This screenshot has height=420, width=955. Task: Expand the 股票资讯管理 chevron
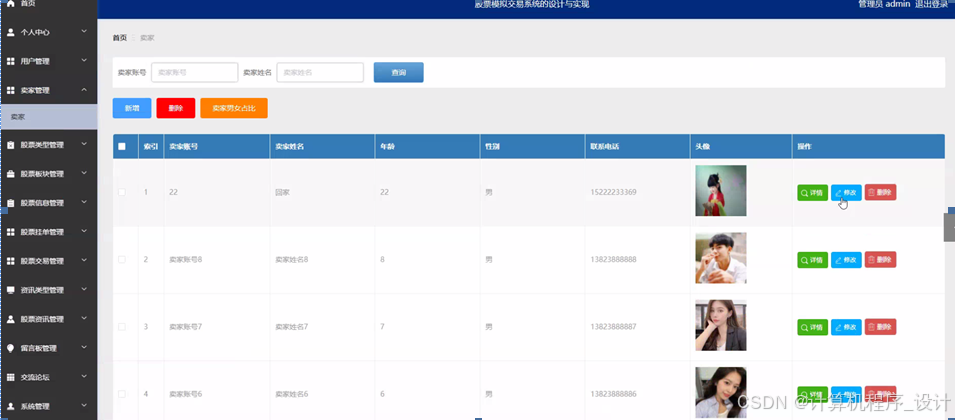tap(84, 318)
